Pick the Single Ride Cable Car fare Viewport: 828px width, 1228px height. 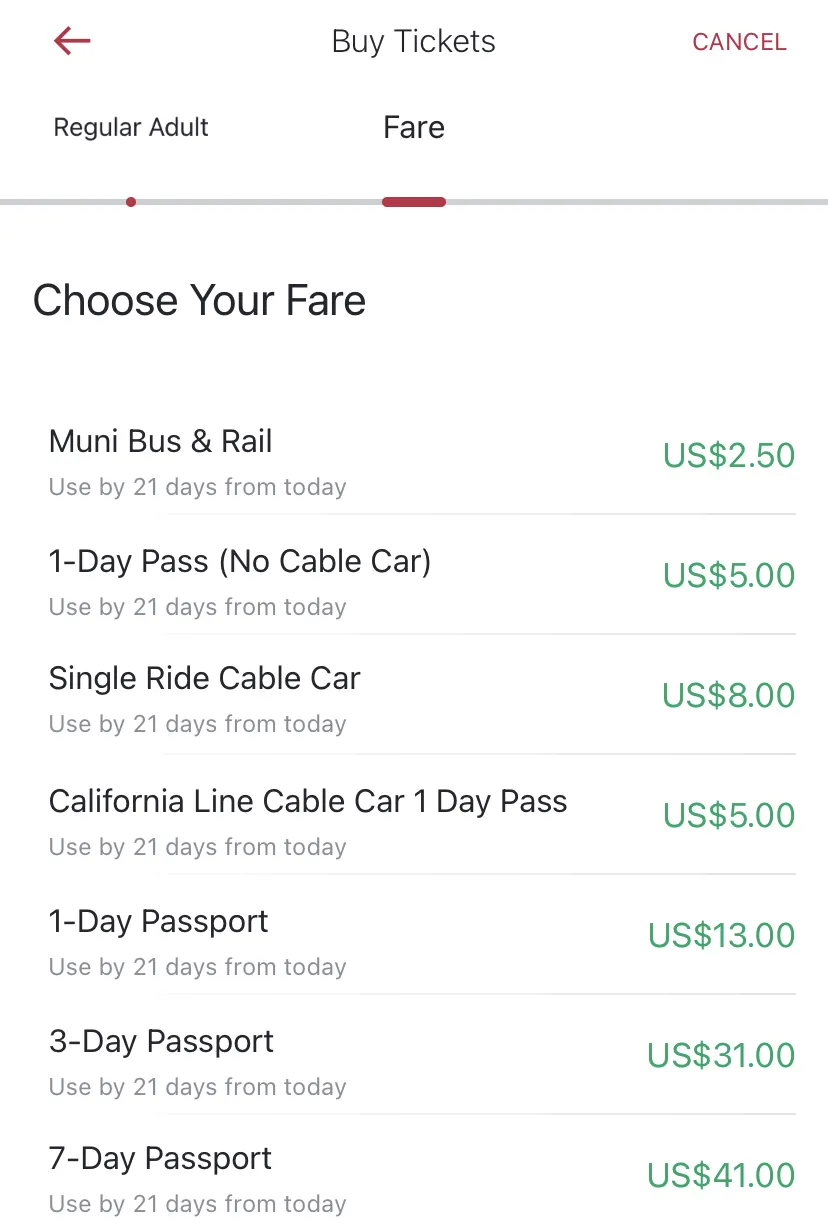(204, 679)
